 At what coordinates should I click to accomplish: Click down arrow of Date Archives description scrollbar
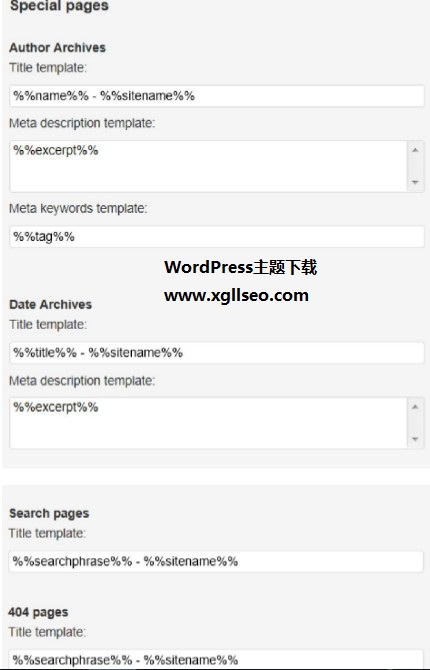click(x=415, y=439)
